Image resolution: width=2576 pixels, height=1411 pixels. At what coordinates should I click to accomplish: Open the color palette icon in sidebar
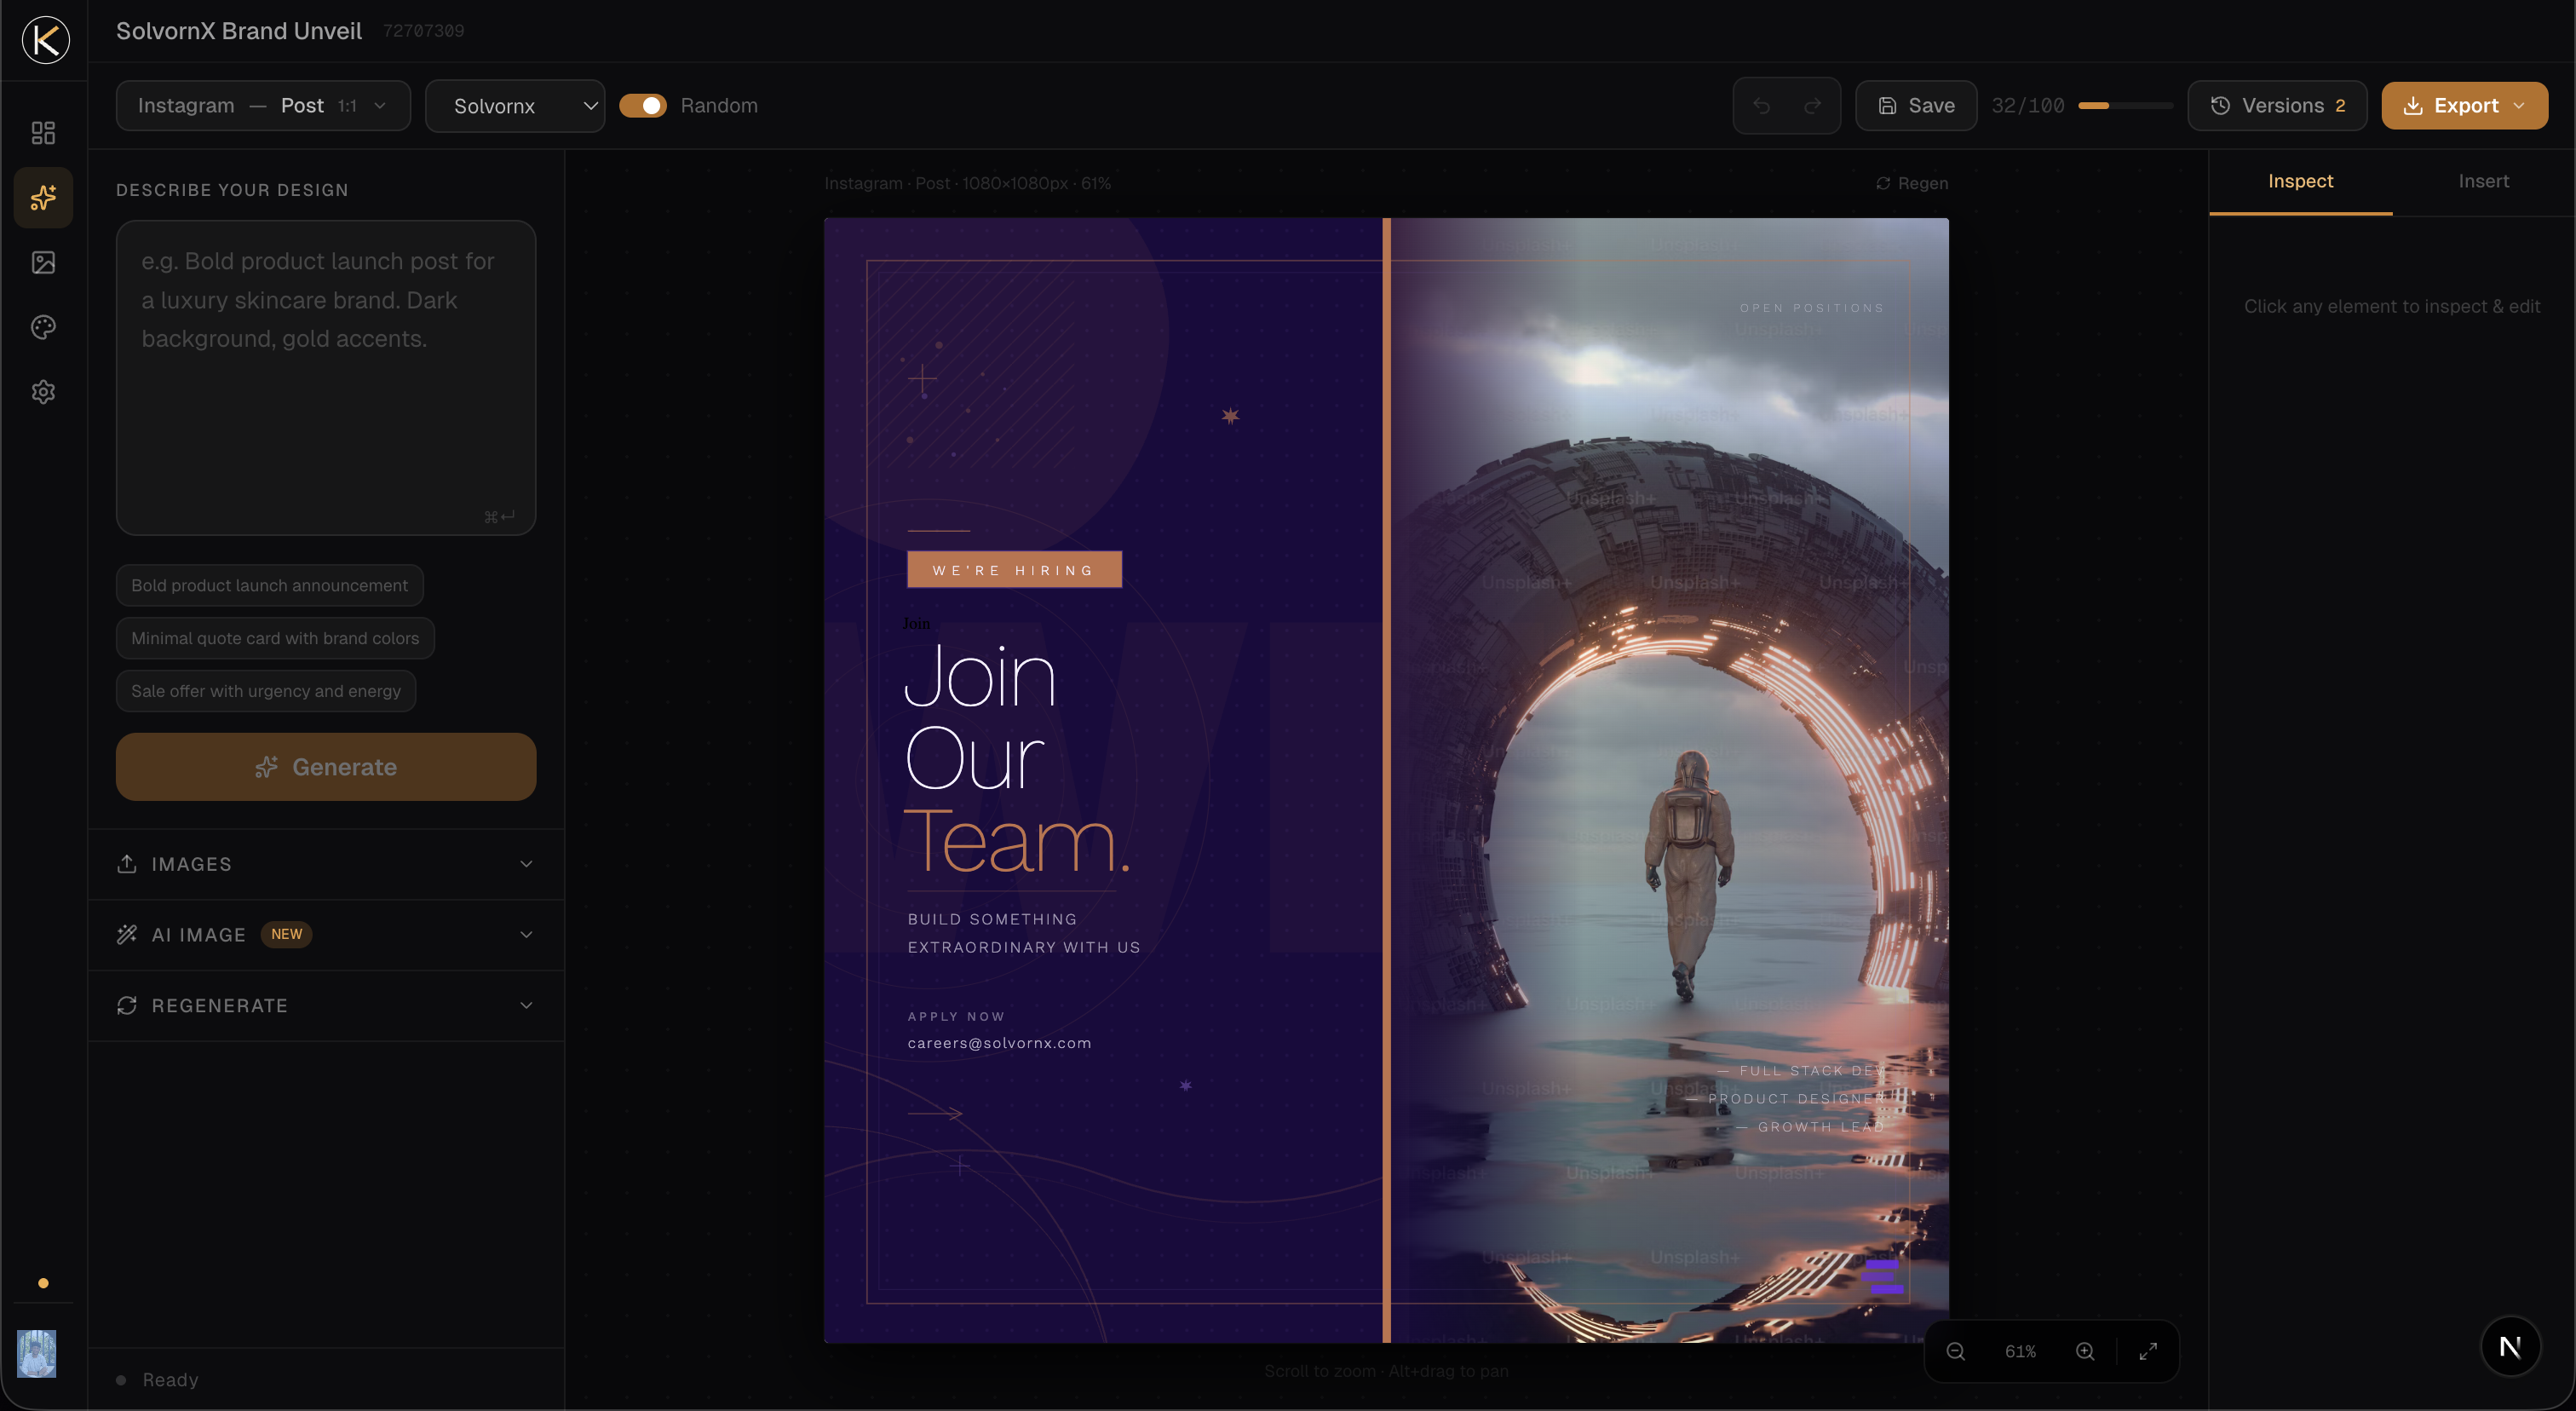[43, 327]
